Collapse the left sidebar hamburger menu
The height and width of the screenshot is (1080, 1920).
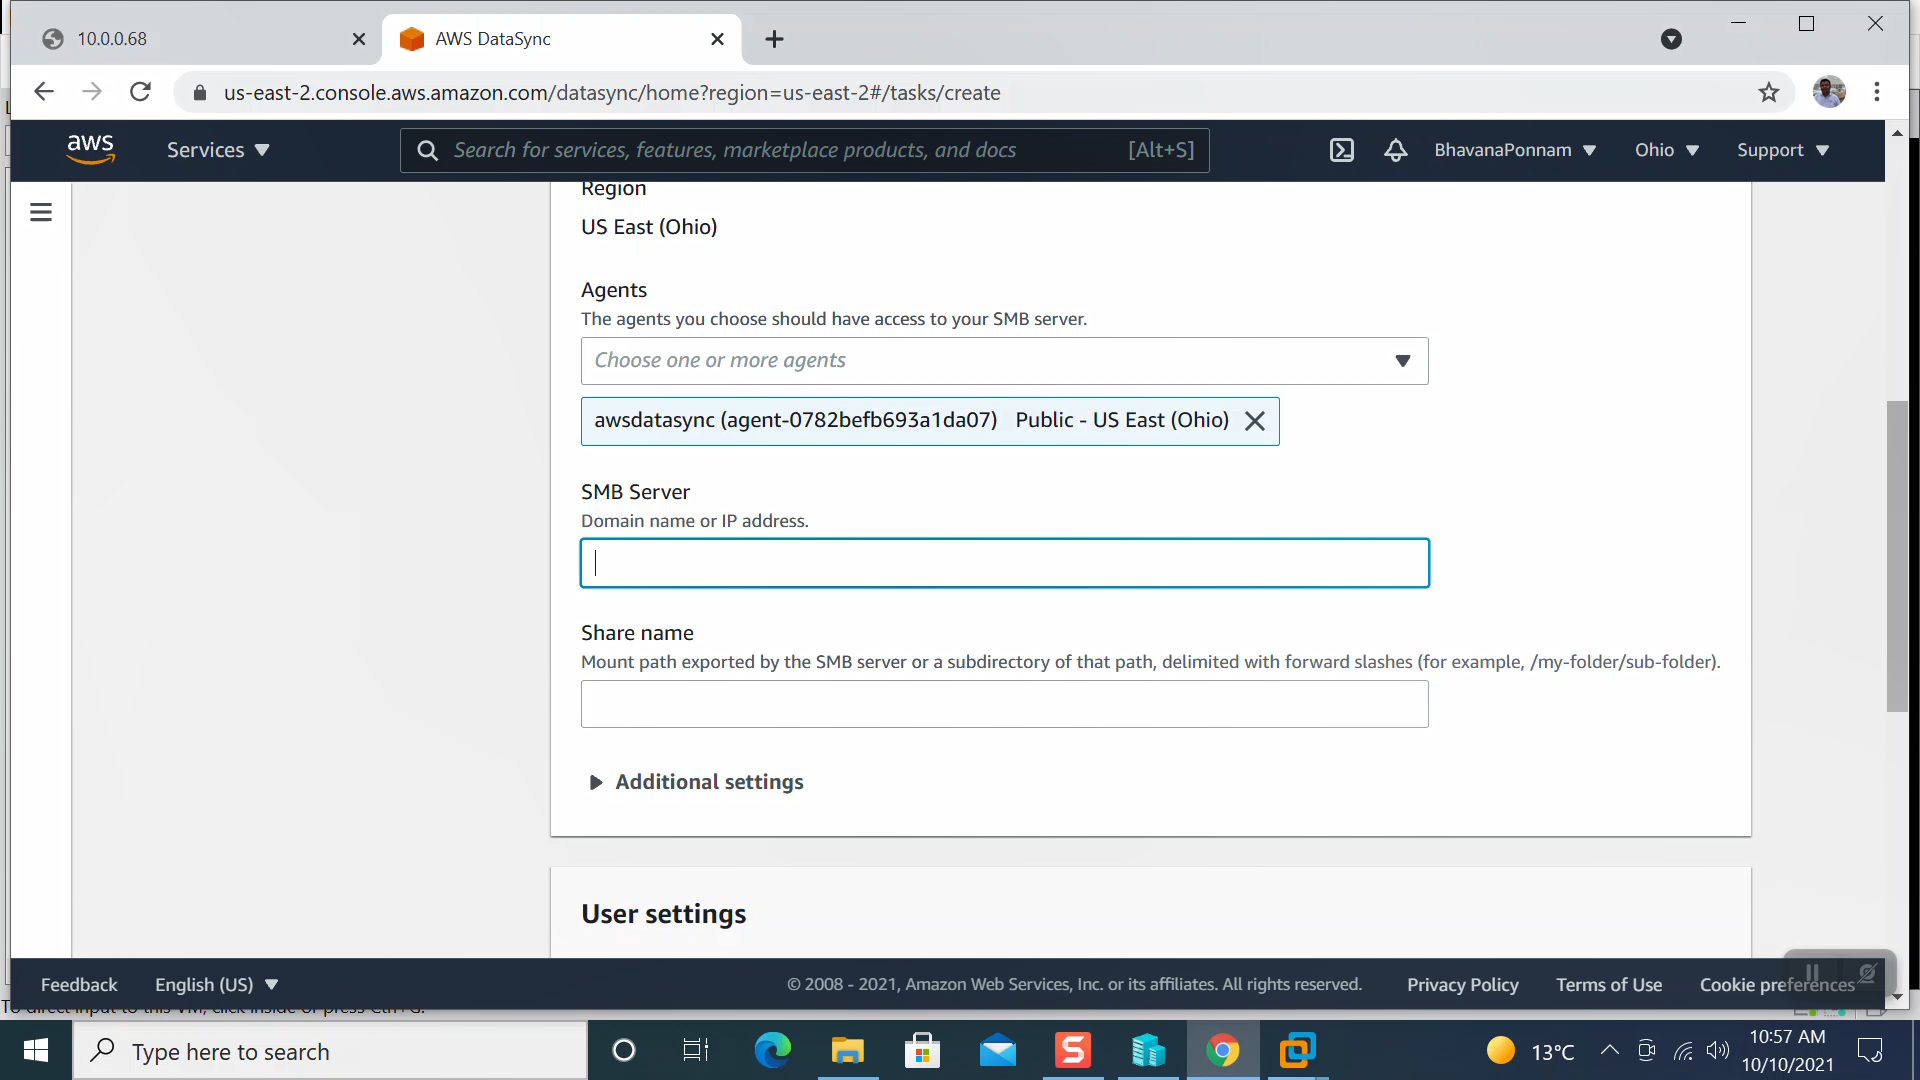pos(40,212)
